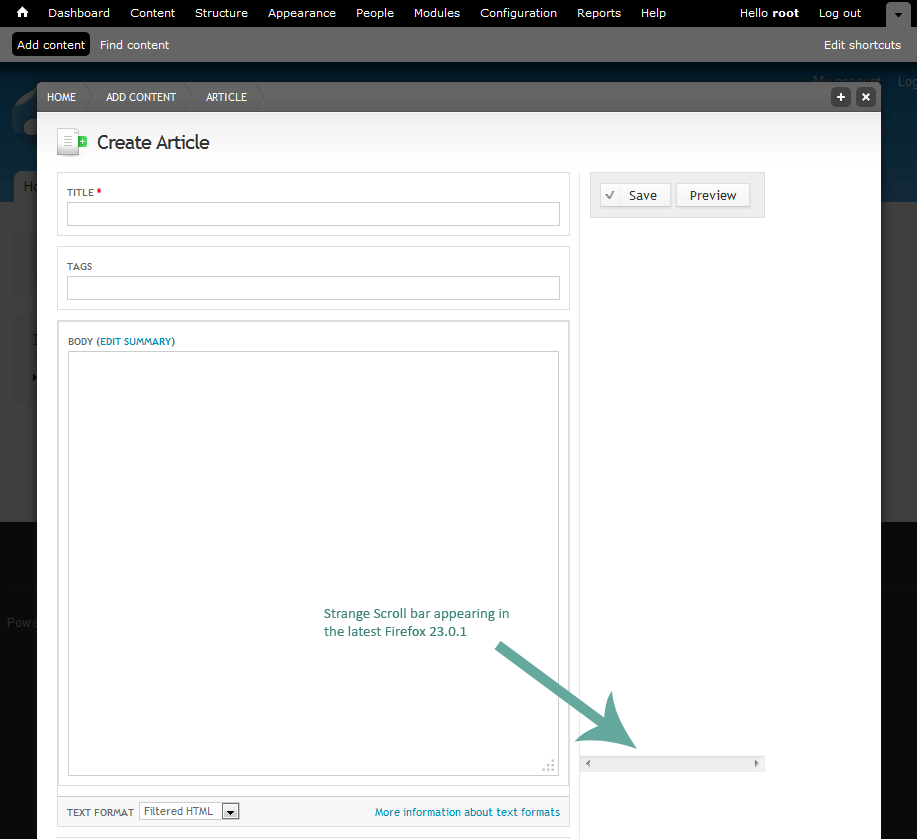Open the Structure section from the toolbar
The height and width of the screenshot is (839, 917).
coord(221,13)
